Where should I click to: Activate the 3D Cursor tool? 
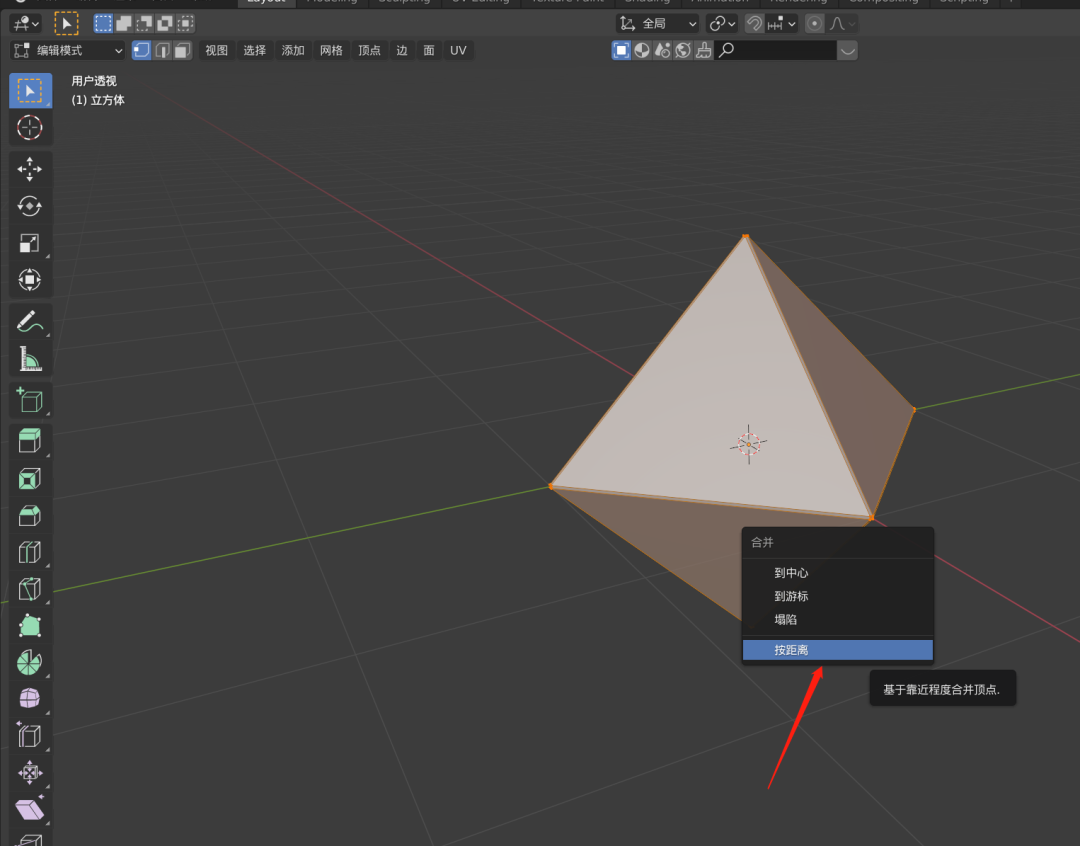[x=30, y=127]
